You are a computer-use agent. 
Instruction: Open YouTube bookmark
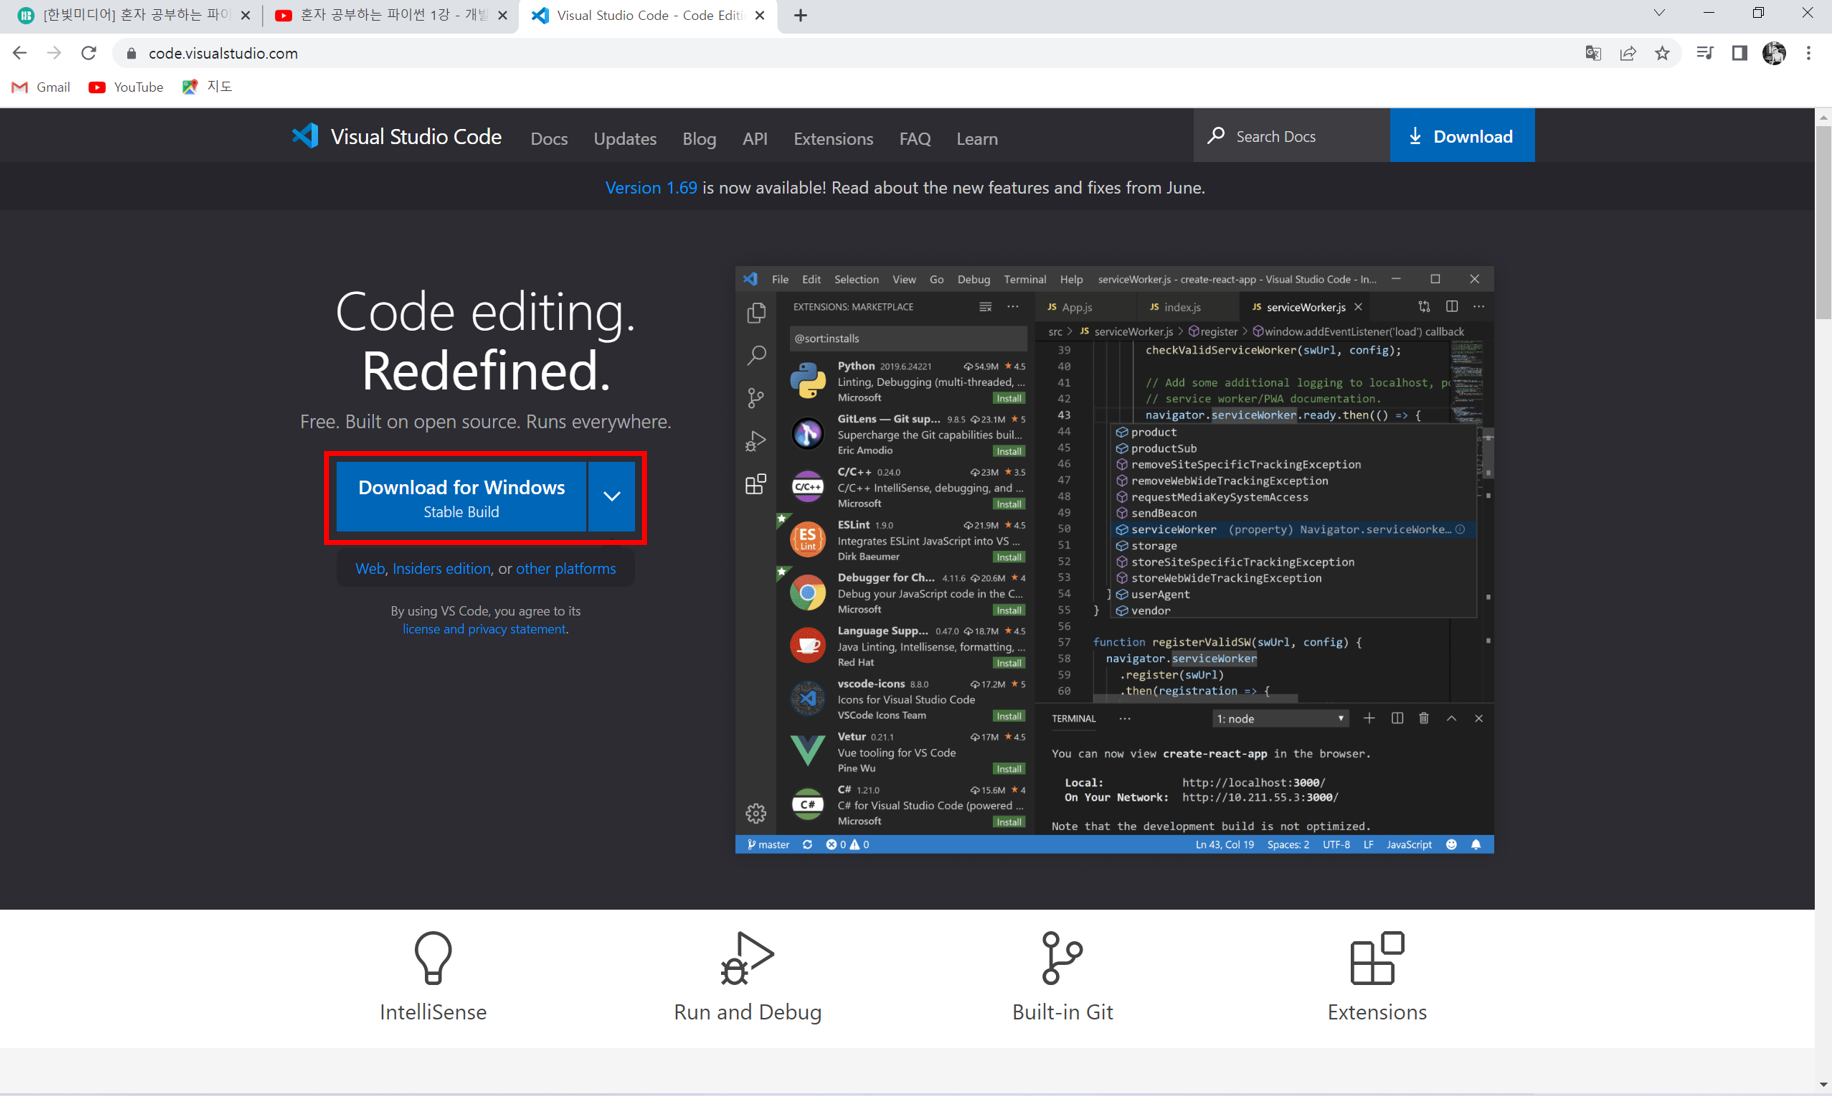(126, 87)
